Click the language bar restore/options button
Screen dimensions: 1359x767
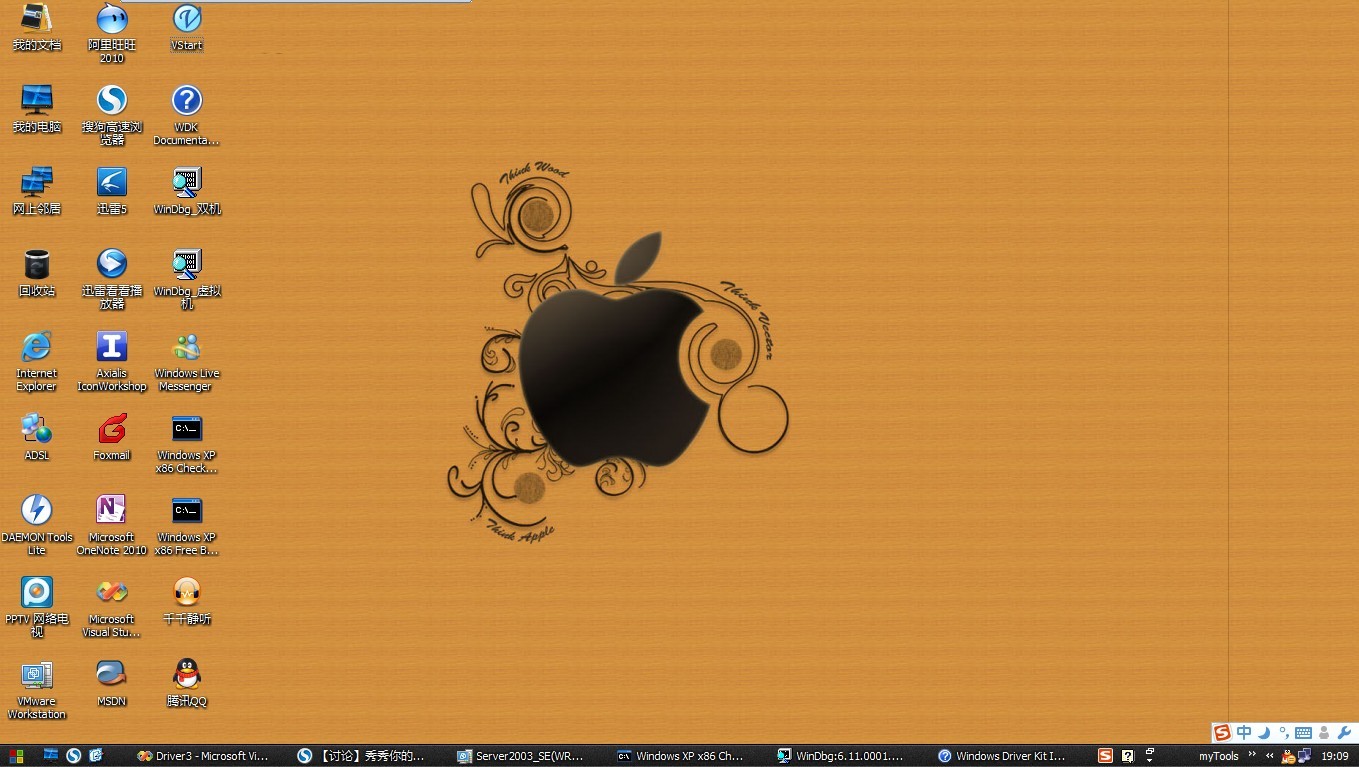point(1150,755)
